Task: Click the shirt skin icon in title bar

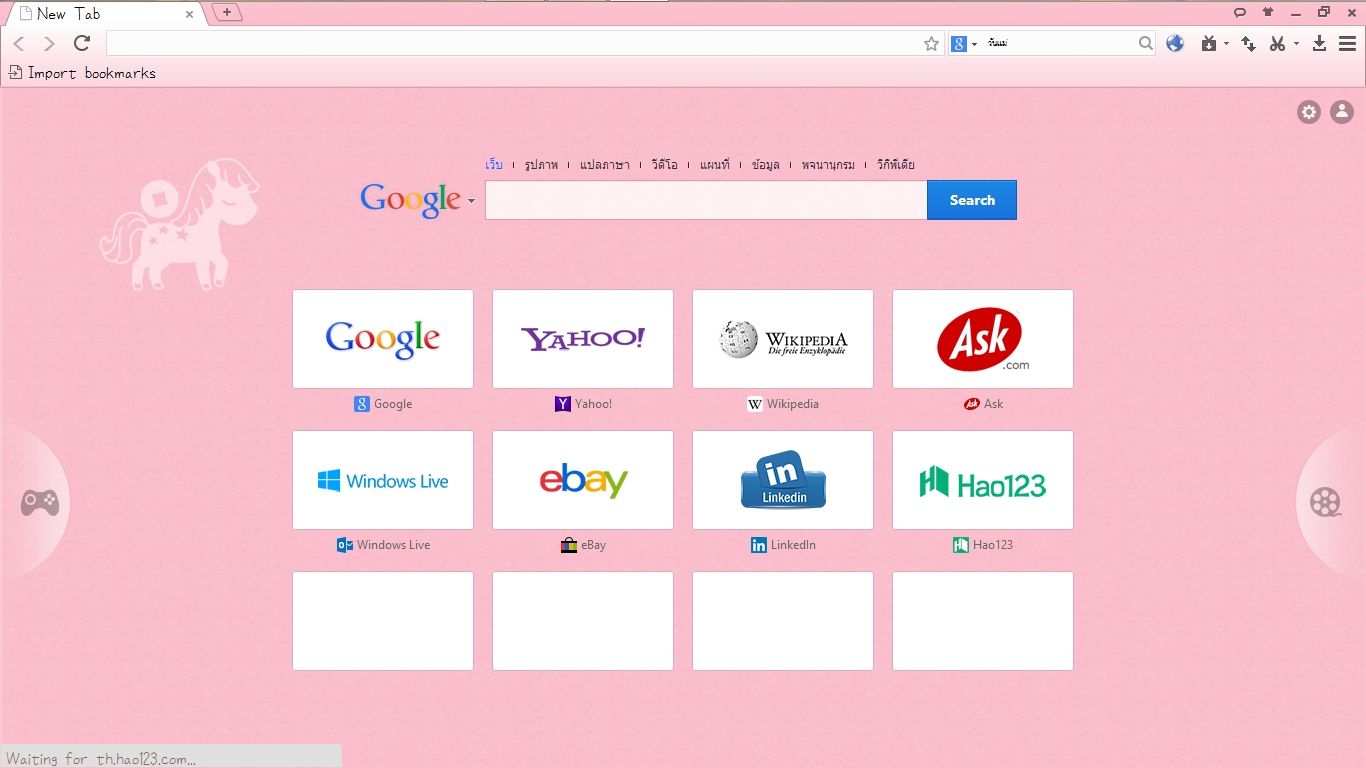Action: [x=1268, y=12]
